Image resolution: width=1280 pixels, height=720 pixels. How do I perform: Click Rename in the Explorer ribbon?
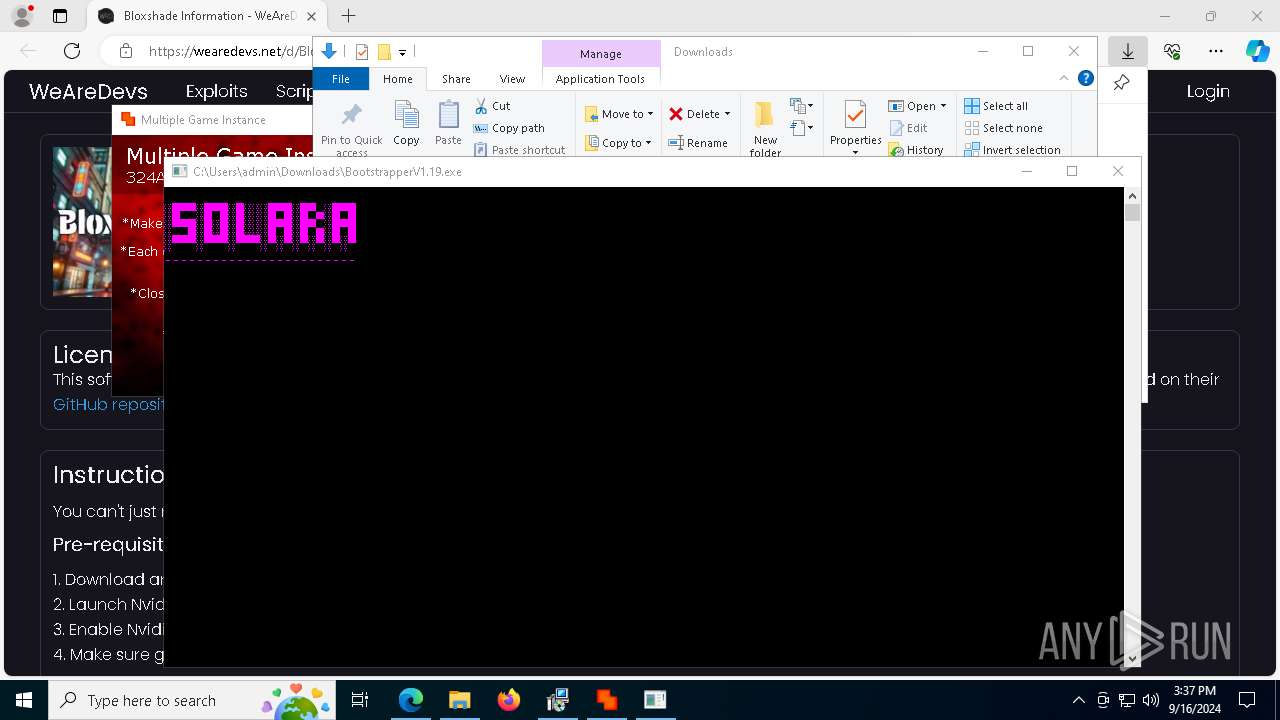pyautogui.click(x=698, y=143)
